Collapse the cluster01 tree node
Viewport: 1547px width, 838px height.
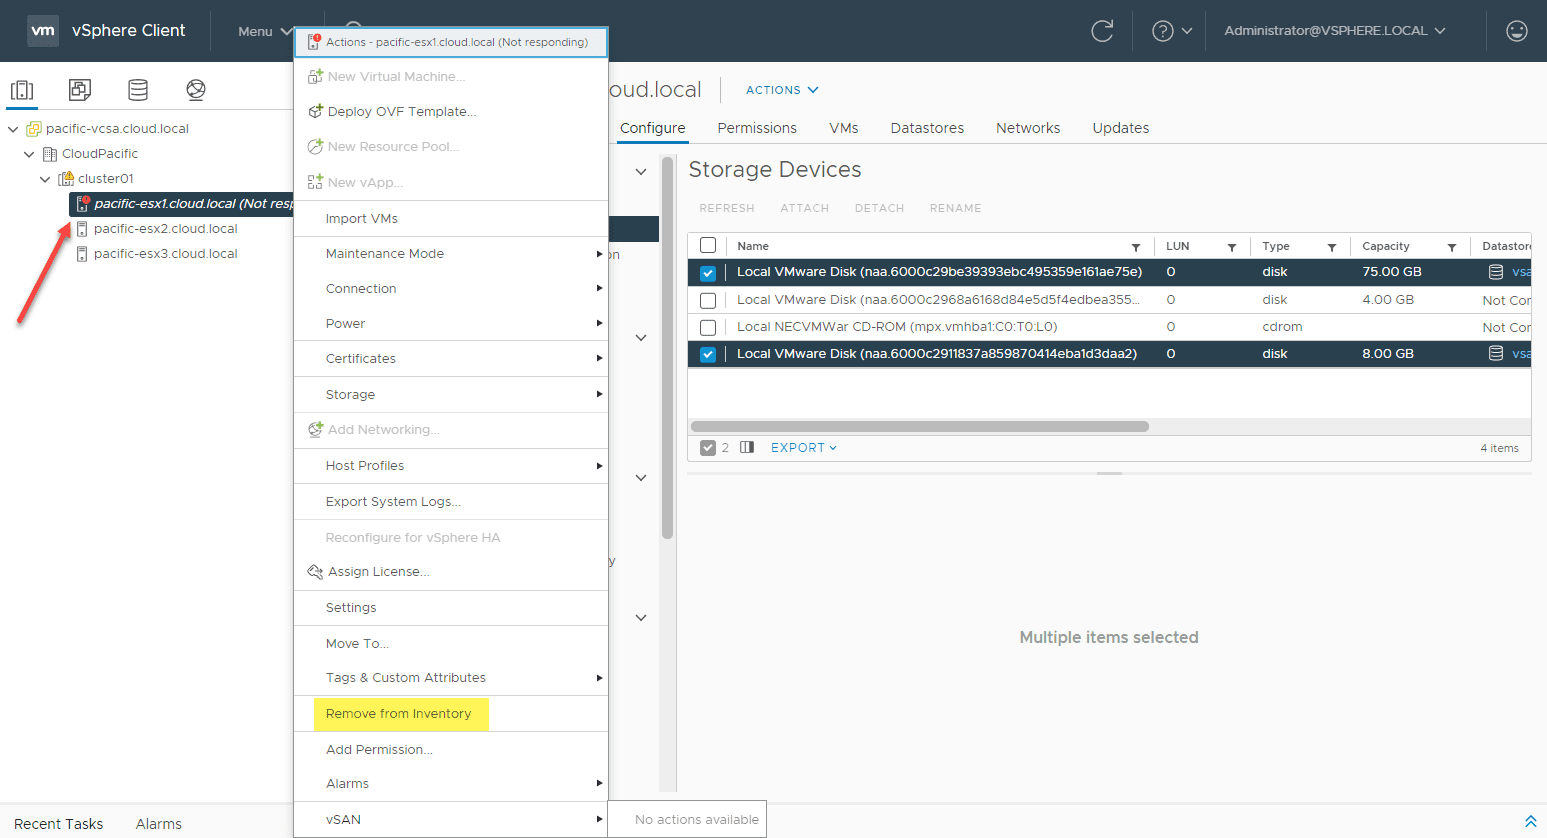(45, 179)
